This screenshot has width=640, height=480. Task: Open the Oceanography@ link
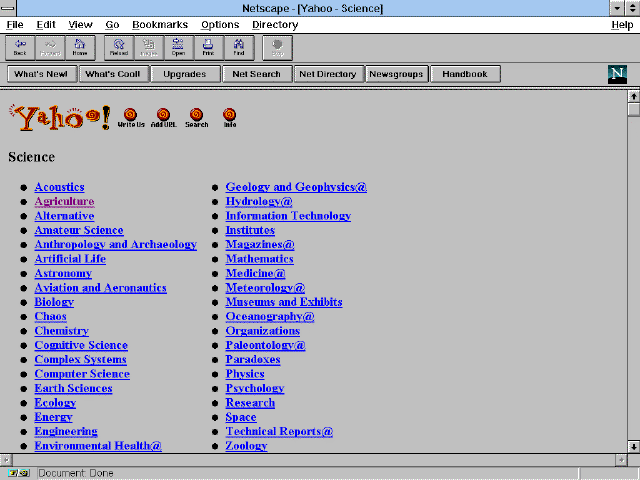[x=270, y=317]
